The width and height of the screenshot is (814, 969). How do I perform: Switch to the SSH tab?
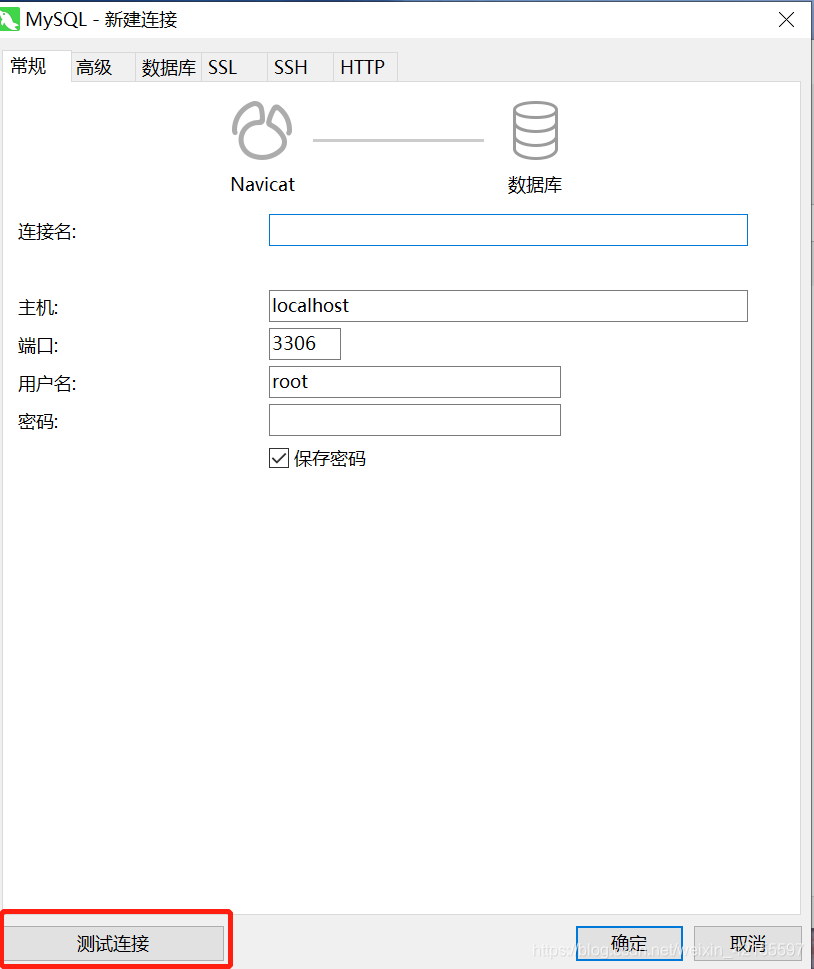click(x=300, y=67)
